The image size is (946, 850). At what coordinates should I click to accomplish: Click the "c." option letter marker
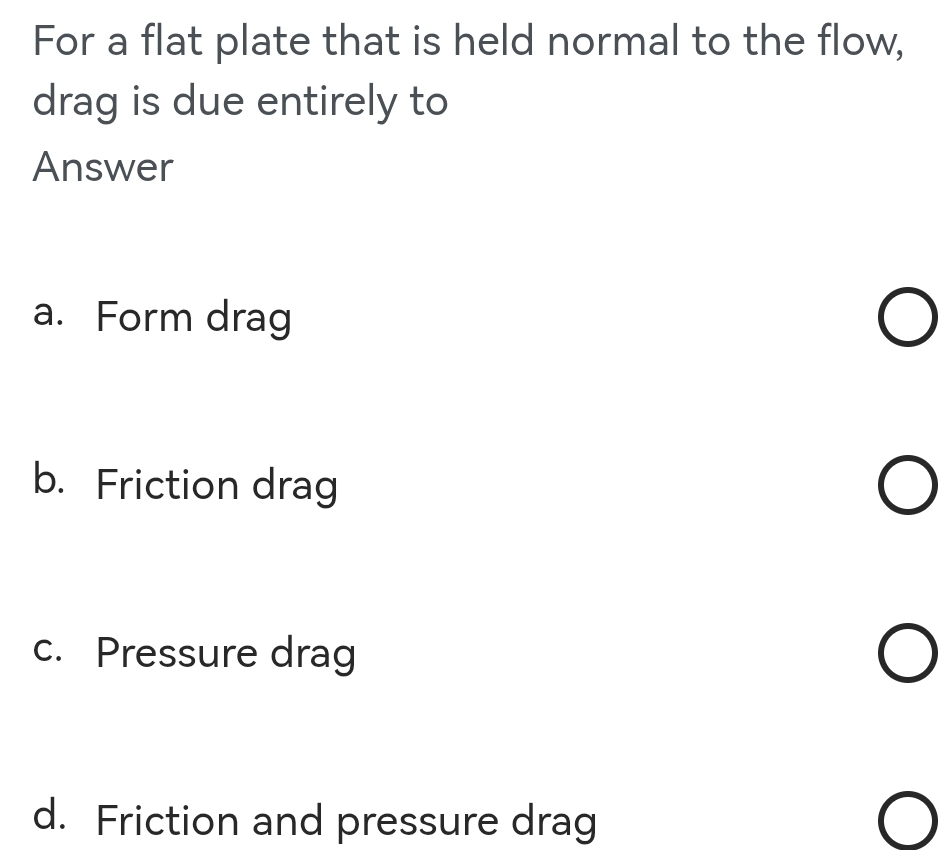pyautogui.click(x=49, y=650)
